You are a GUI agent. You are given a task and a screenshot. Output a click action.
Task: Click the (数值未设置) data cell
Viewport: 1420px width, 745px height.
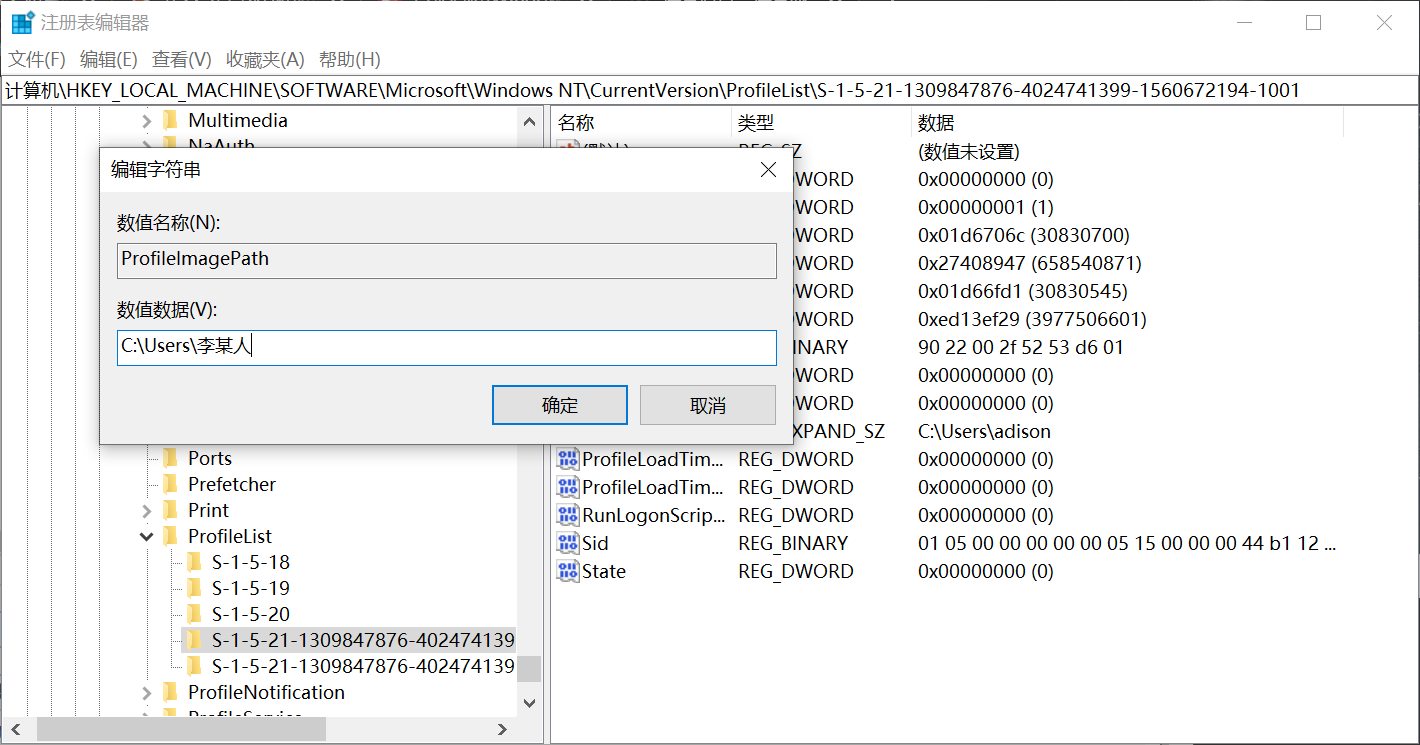[x=968, y=152]
